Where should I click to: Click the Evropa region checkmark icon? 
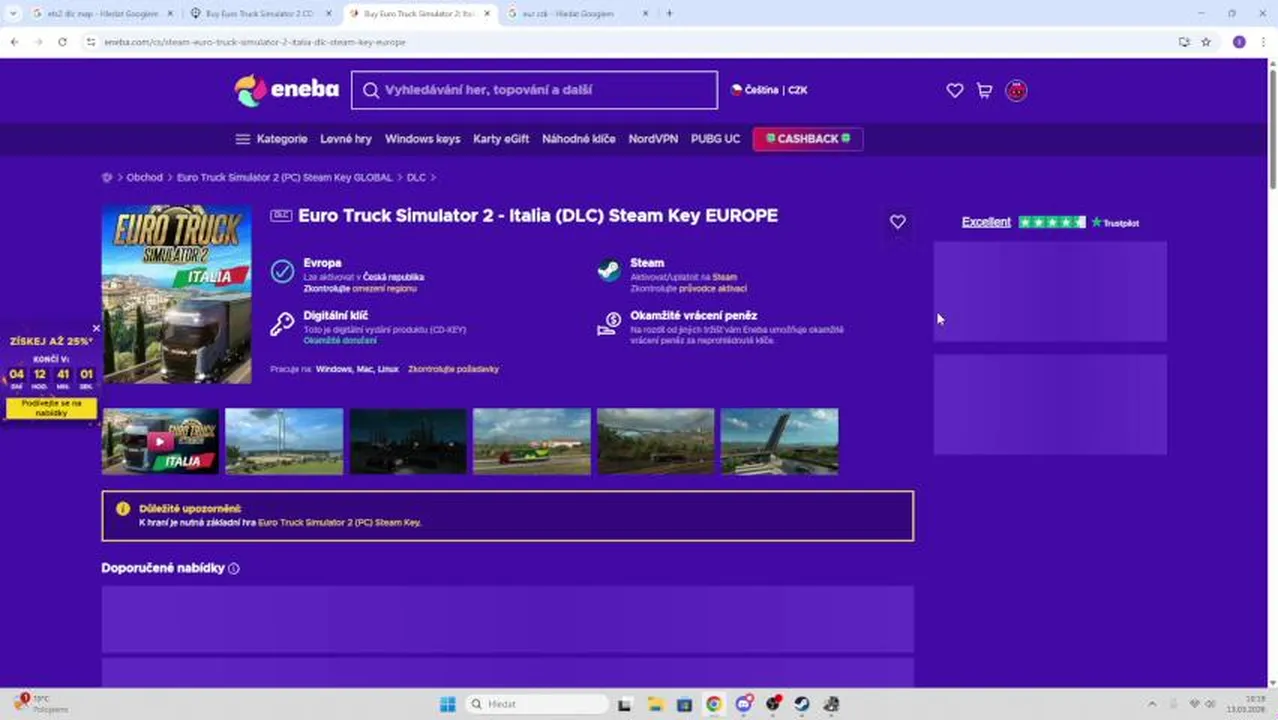tap(282, 271)
